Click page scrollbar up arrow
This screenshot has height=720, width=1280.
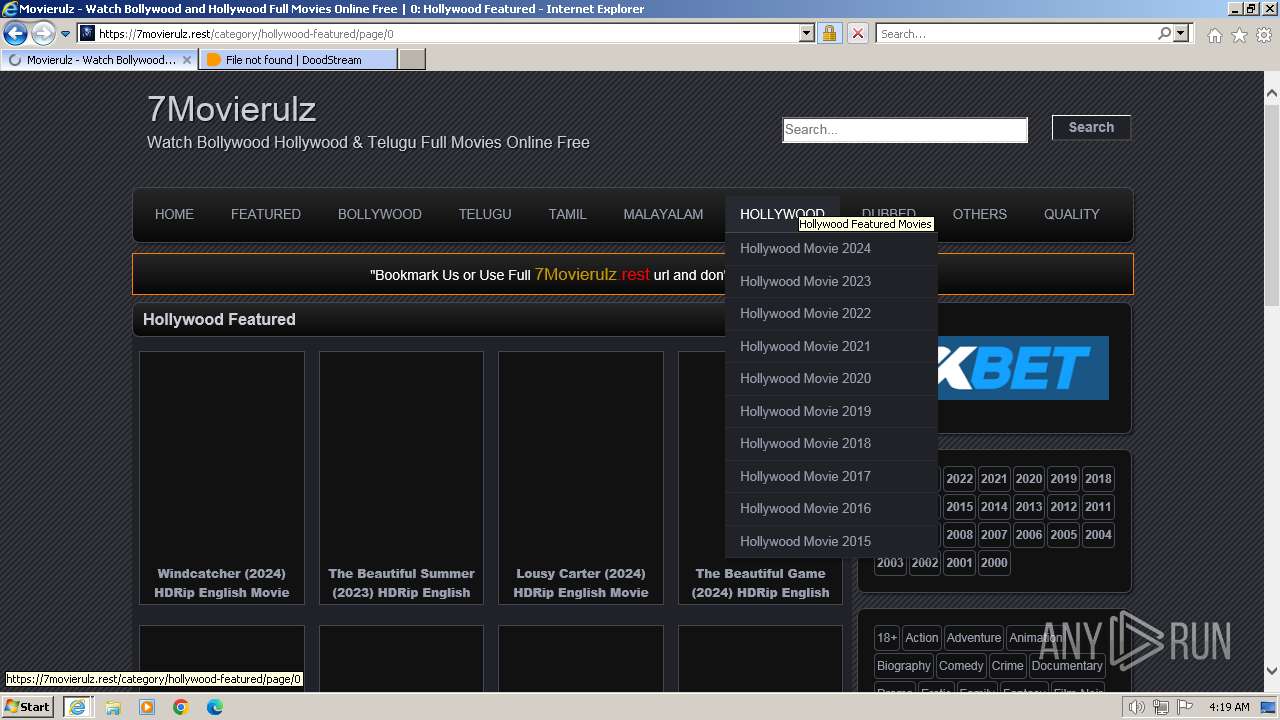pos(1272,93)
